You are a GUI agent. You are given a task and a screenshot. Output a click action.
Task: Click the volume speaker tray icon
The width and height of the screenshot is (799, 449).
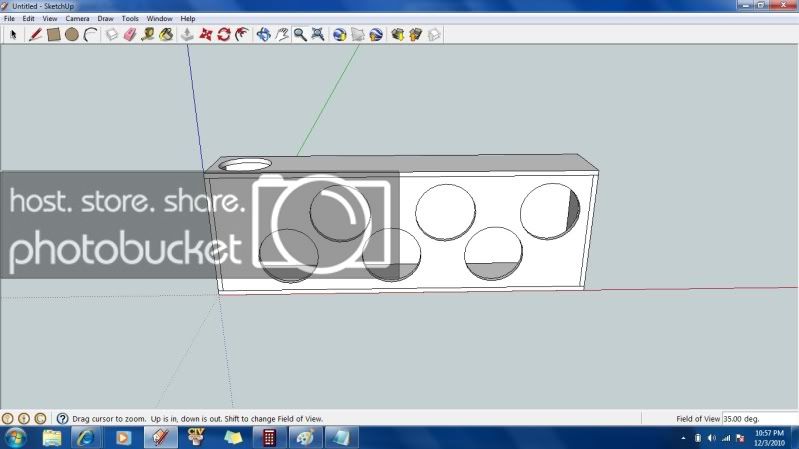712,438
